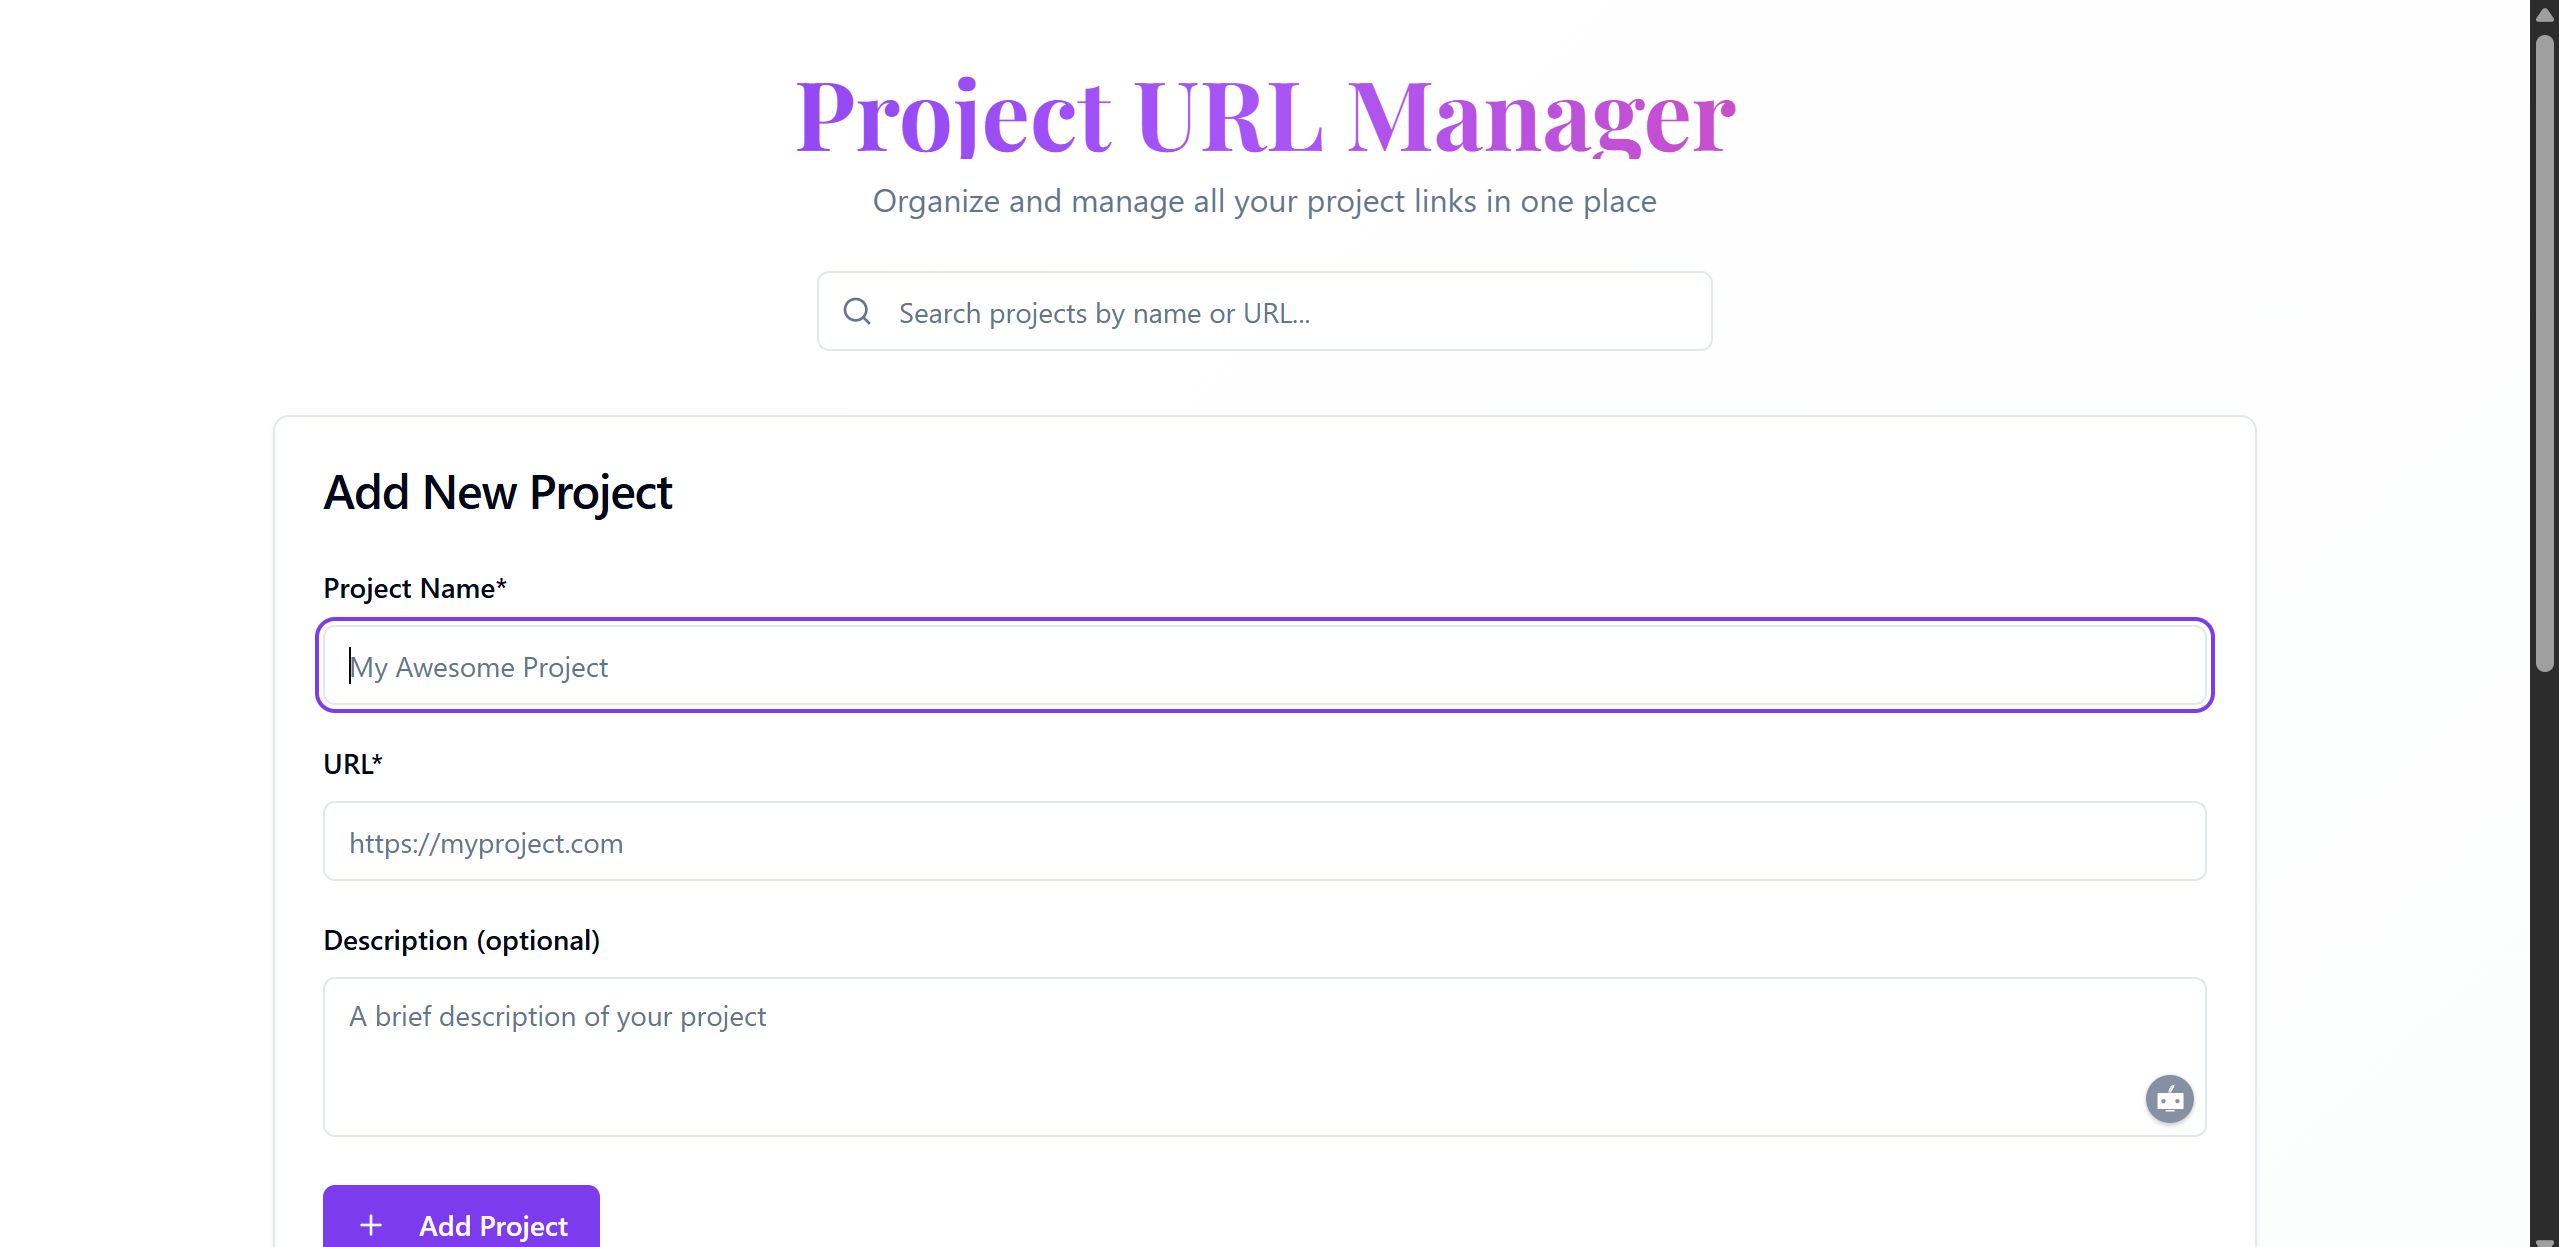The height and width of the screenshot is (1247, 2559).
Task: Click the scrollbar track below the thumb
Action: 2545,950
